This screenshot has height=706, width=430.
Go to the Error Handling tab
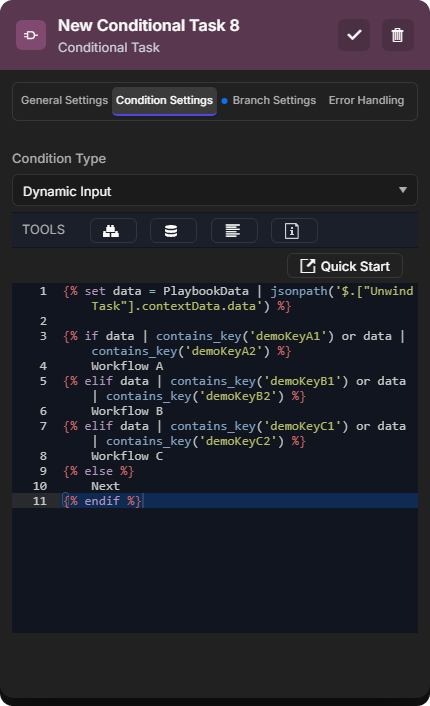(366, 100)
